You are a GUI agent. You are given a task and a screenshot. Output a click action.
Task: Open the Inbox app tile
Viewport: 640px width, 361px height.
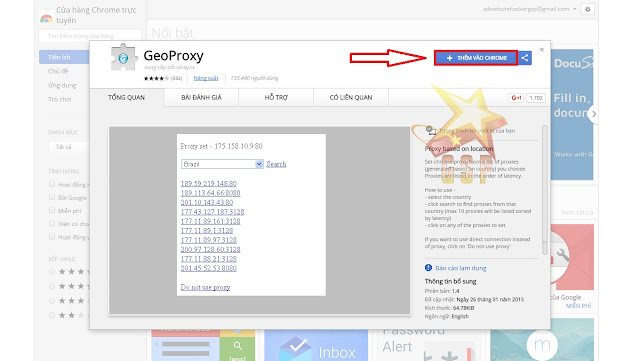tap(316, 345)
